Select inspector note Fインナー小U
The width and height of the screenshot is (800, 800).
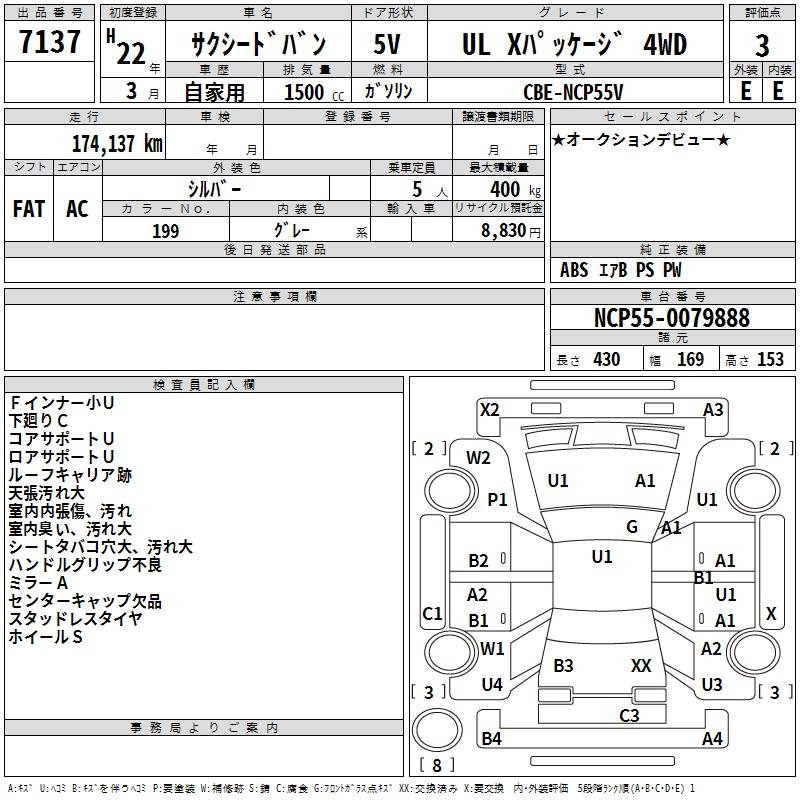point(61,403)
